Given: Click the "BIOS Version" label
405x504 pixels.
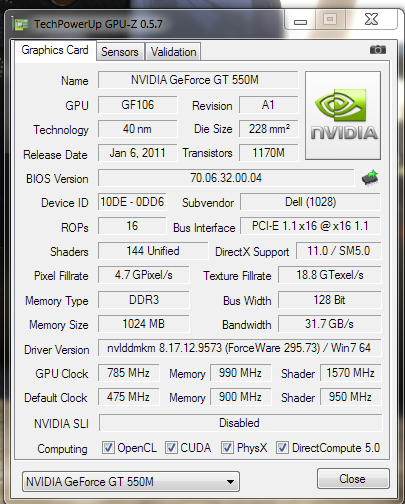Looking at the screenshot, I should pyautogui.click(x=57, y=179).
